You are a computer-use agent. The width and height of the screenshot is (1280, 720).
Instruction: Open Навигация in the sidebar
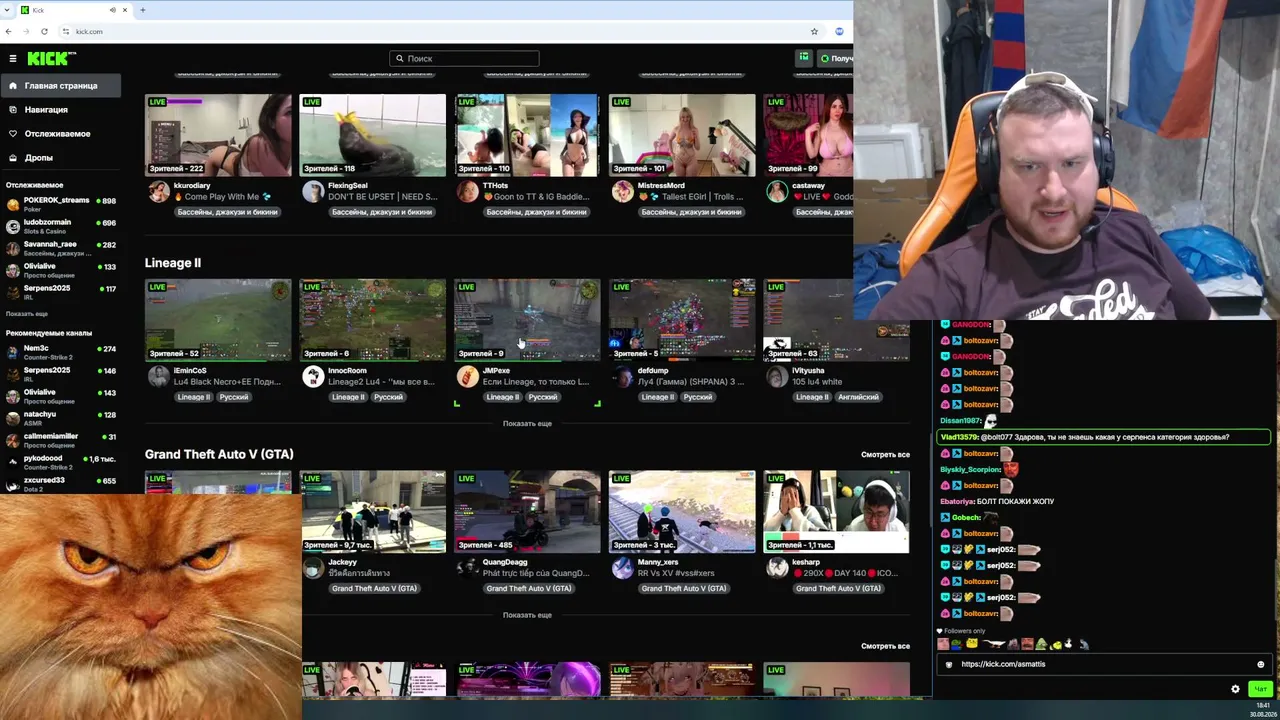[60, 110]
